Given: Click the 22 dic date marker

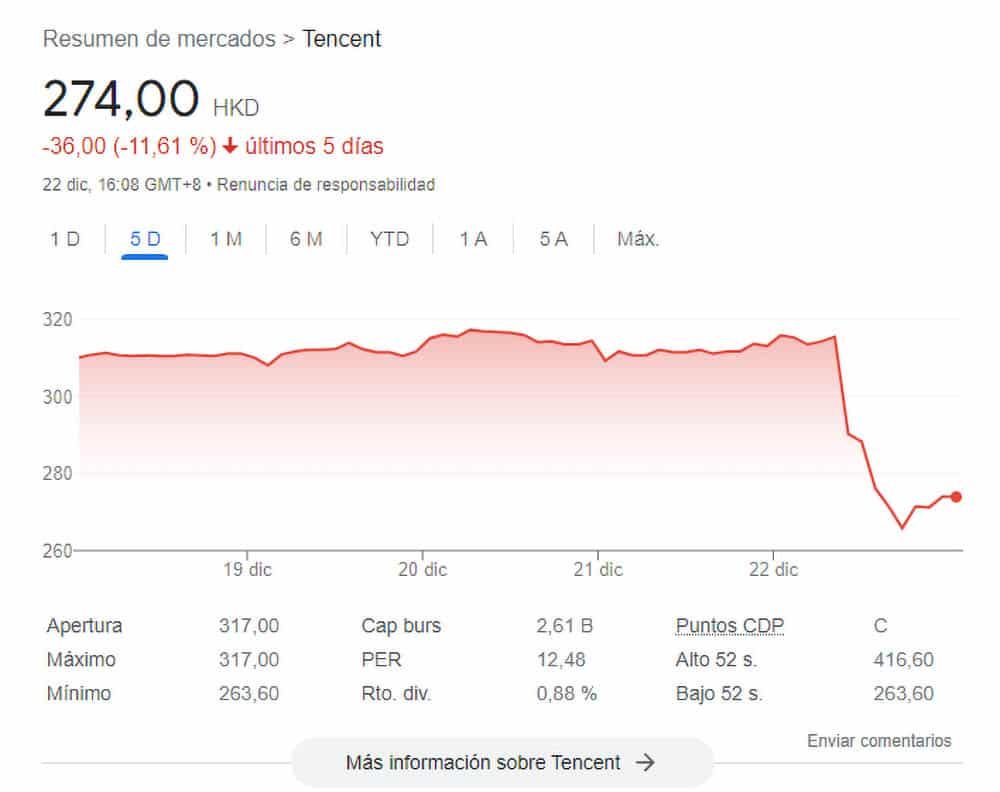Looking at the screenshot, I should (773, 569).
